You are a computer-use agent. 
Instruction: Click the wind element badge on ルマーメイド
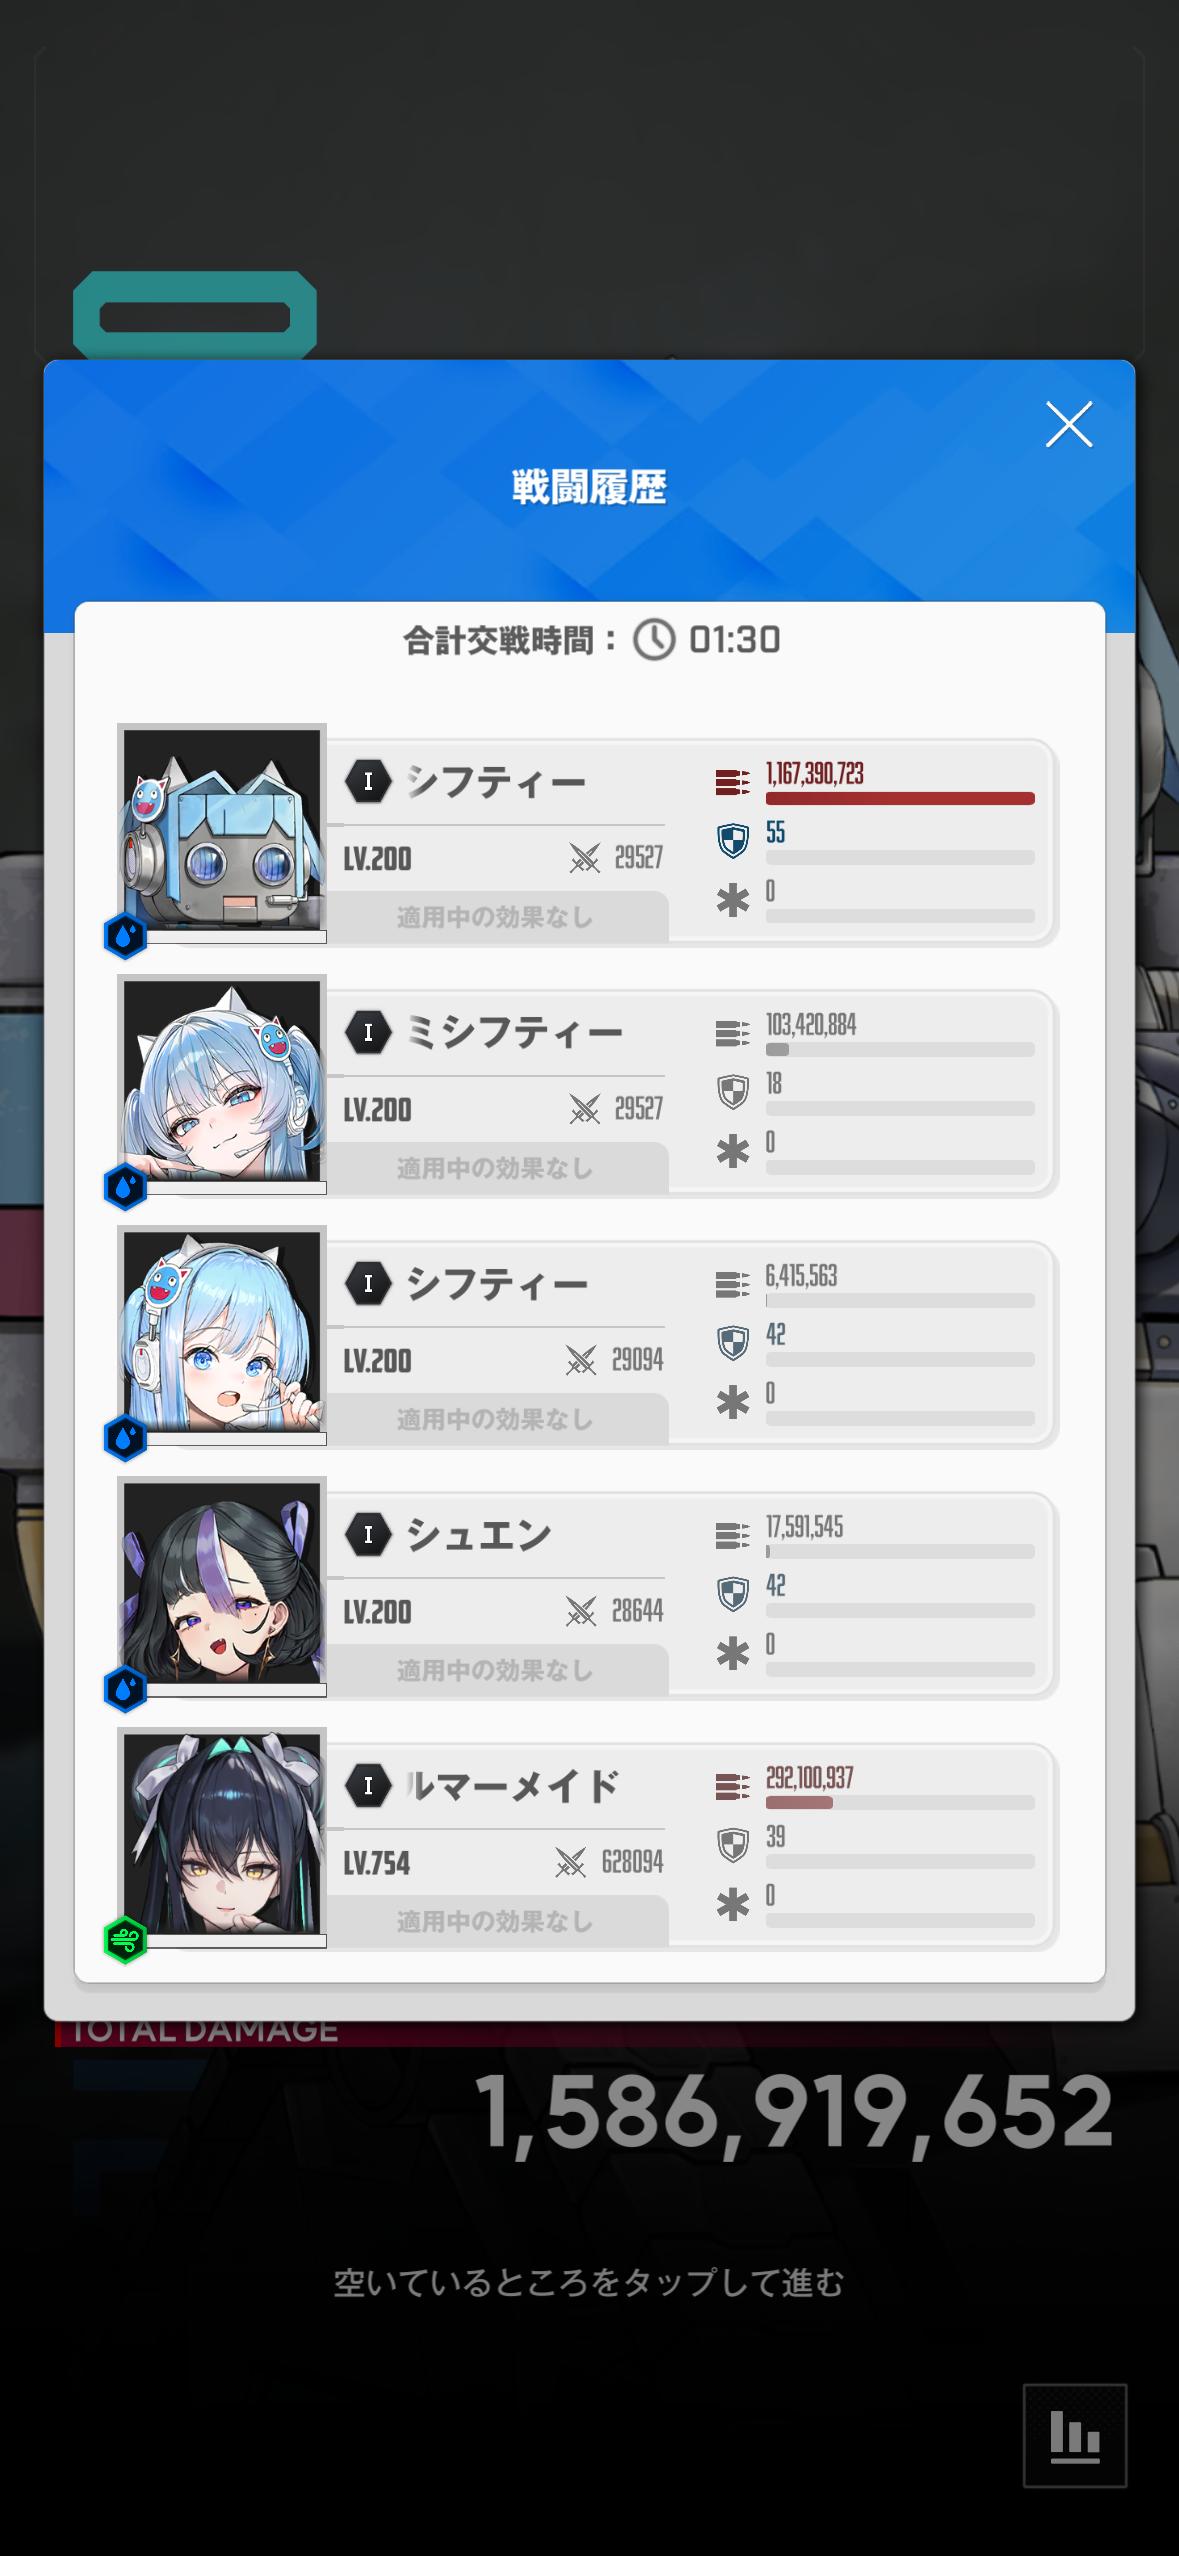[x=125, y=1941]
